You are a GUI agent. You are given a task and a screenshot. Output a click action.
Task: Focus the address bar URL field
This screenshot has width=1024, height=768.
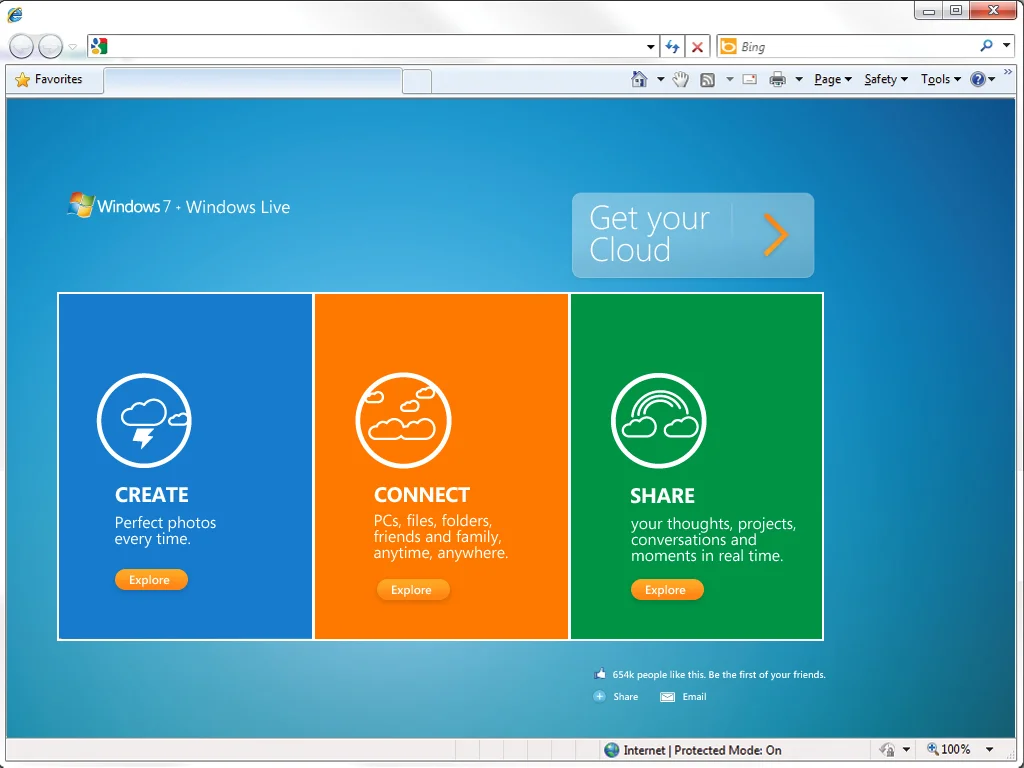click(374, 46)
